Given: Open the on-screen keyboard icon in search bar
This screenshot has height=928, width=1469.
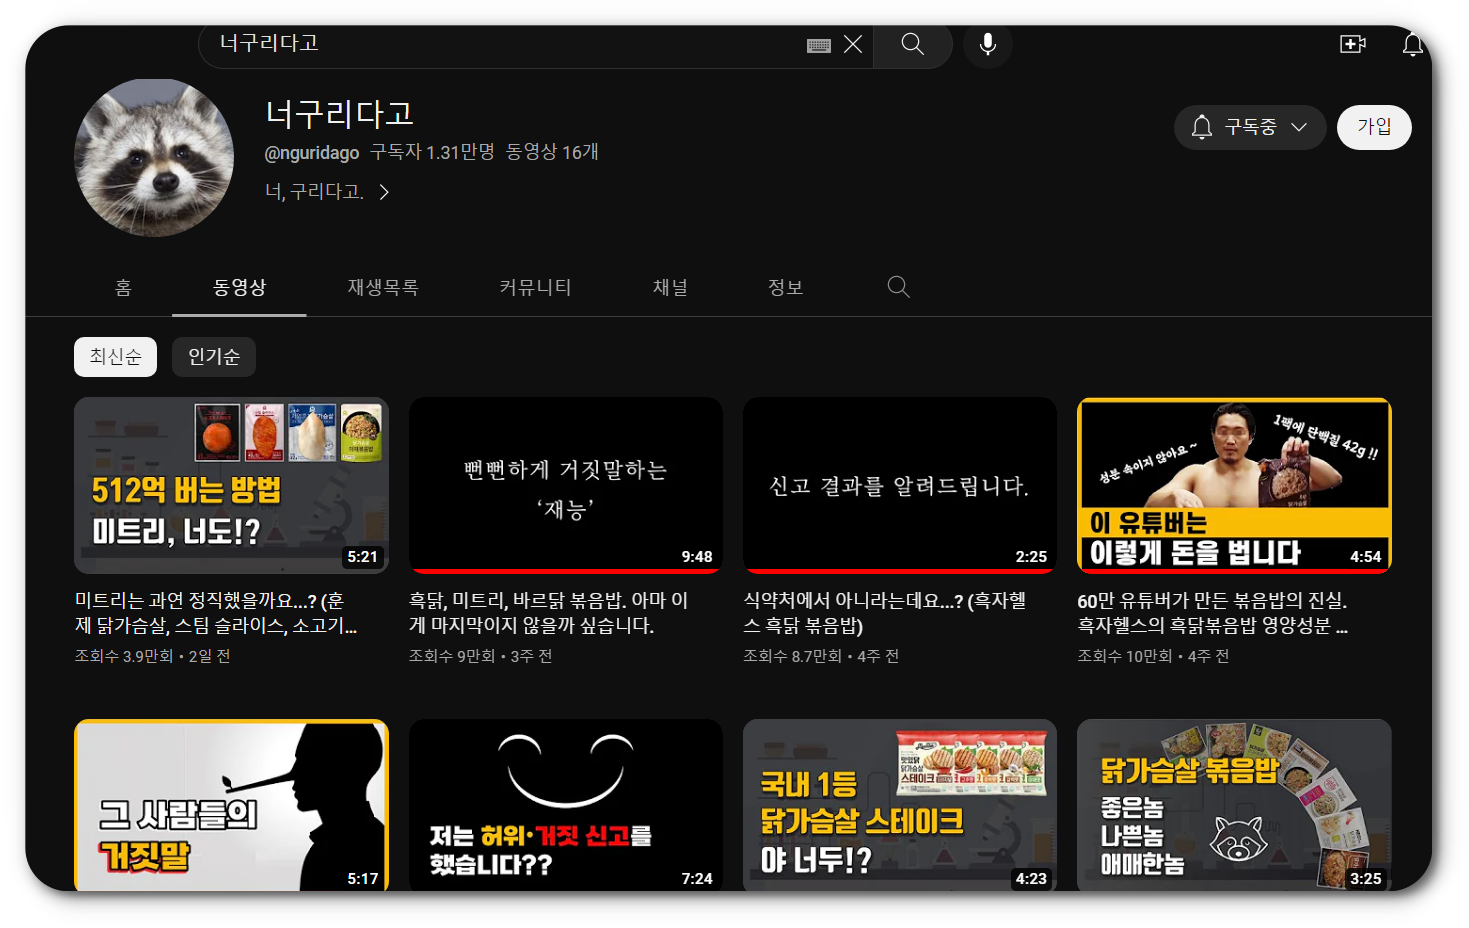Looking at the screenshot, I should 820,44.
